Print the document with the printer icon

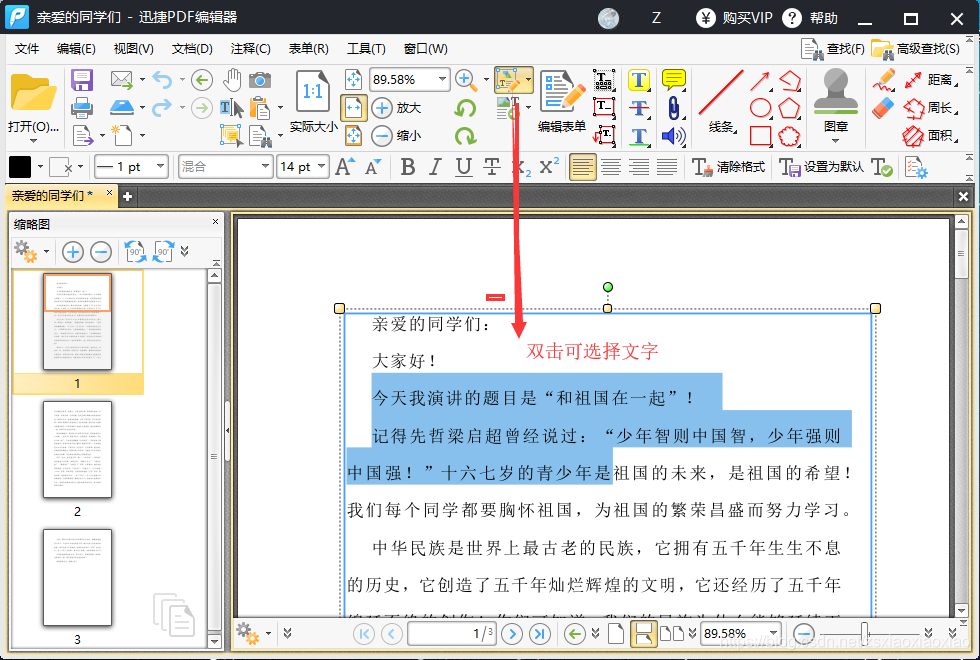[x=82, y=108]
